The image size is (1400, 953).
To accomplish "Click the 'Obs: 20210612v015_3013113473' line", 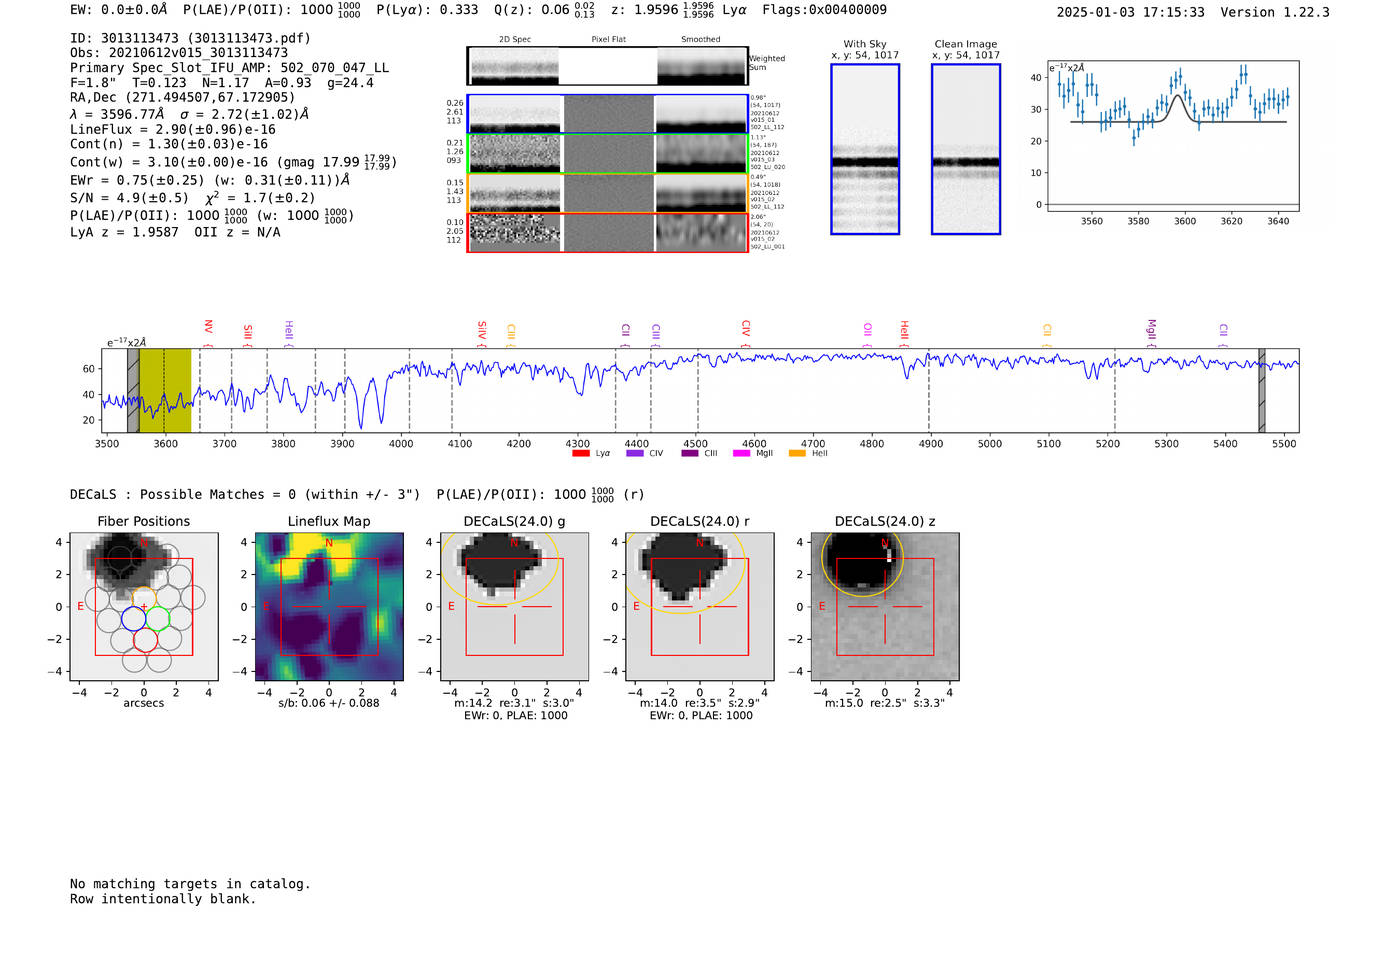I will [x=179, y=53].
